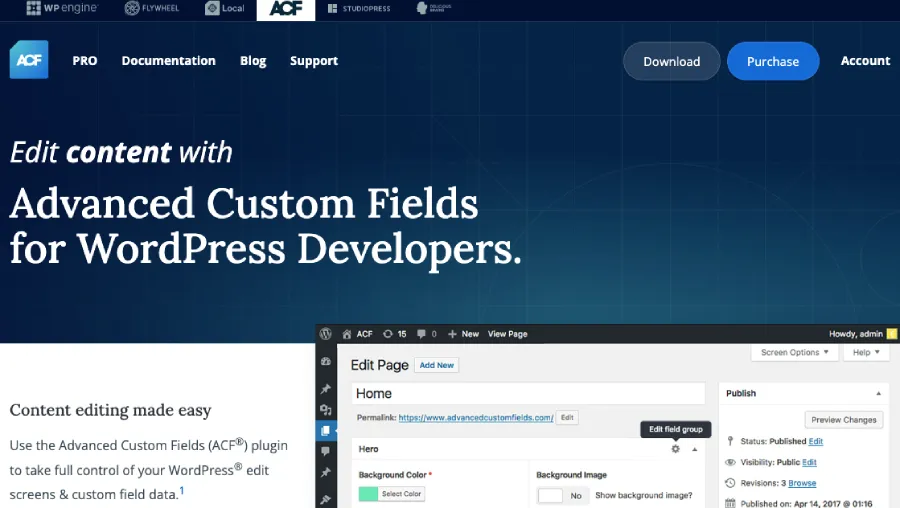Open the Documentation menu item
Screen dimensions: 900x508
coord(168,61)
